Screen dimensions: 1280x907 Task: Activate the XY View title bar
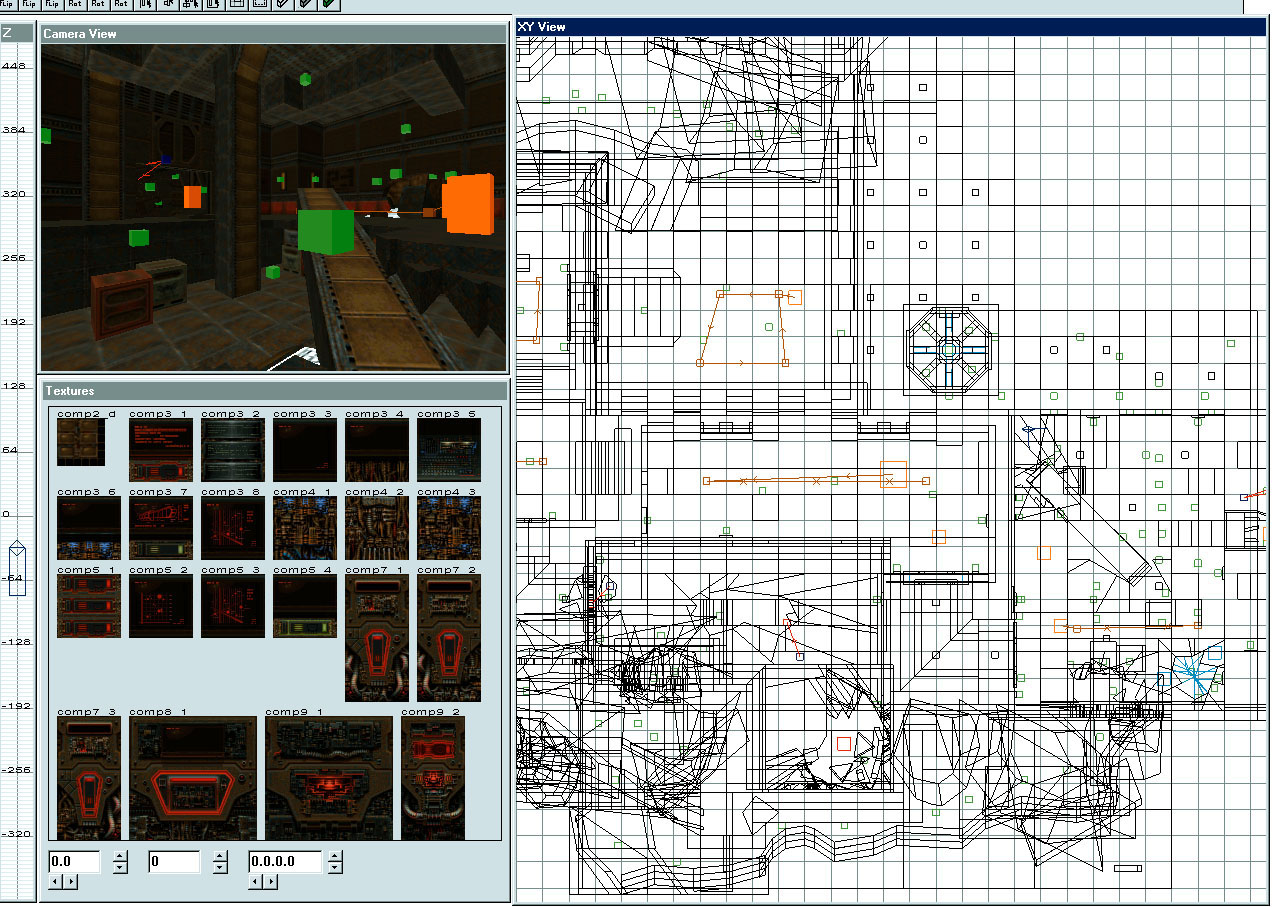(x=891, y=27)
